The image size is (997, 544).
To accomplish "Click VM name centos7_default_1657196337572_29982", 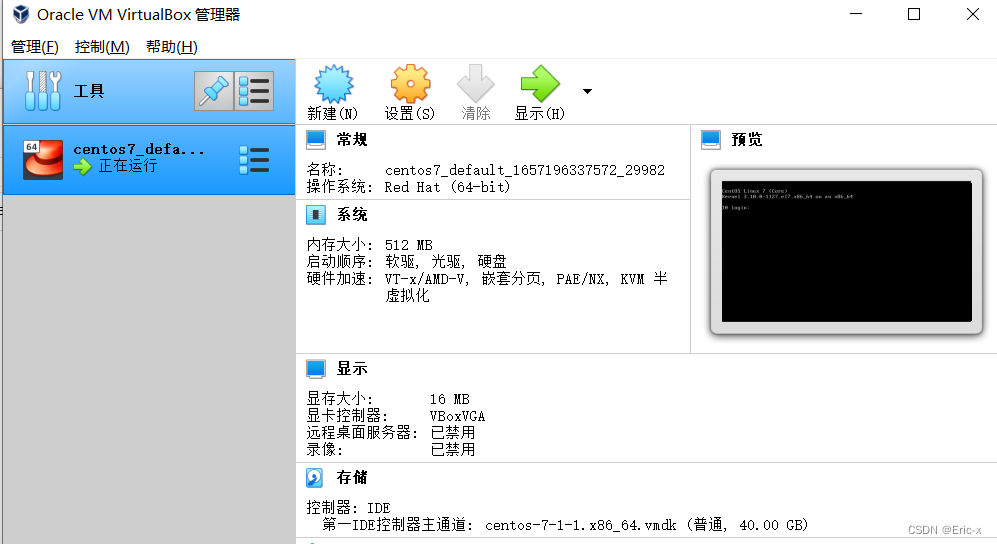I will tap(525, 170).
